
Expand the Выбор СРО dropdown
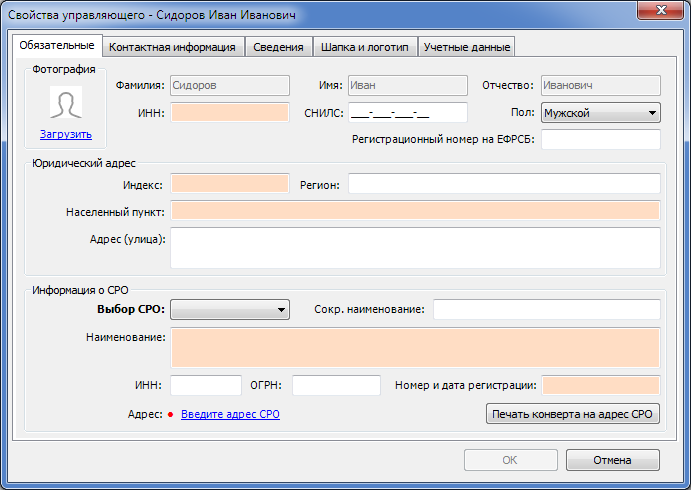(x=230, y=310)
